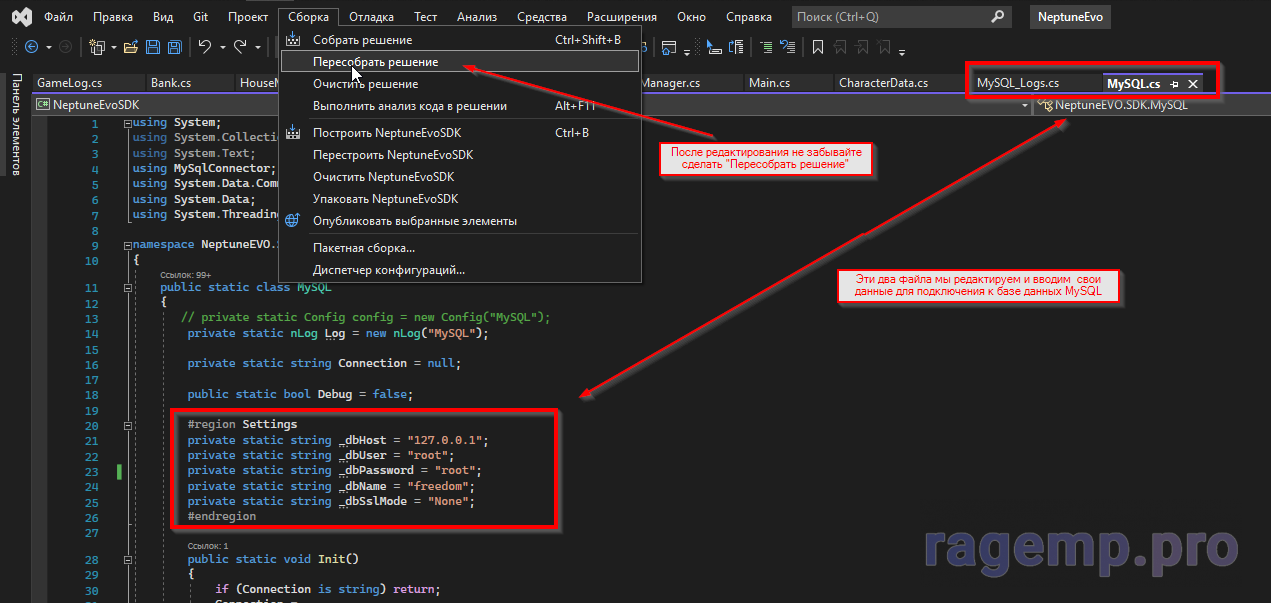
Task: Collapse the MySQL class block
Action: [128, 287]
